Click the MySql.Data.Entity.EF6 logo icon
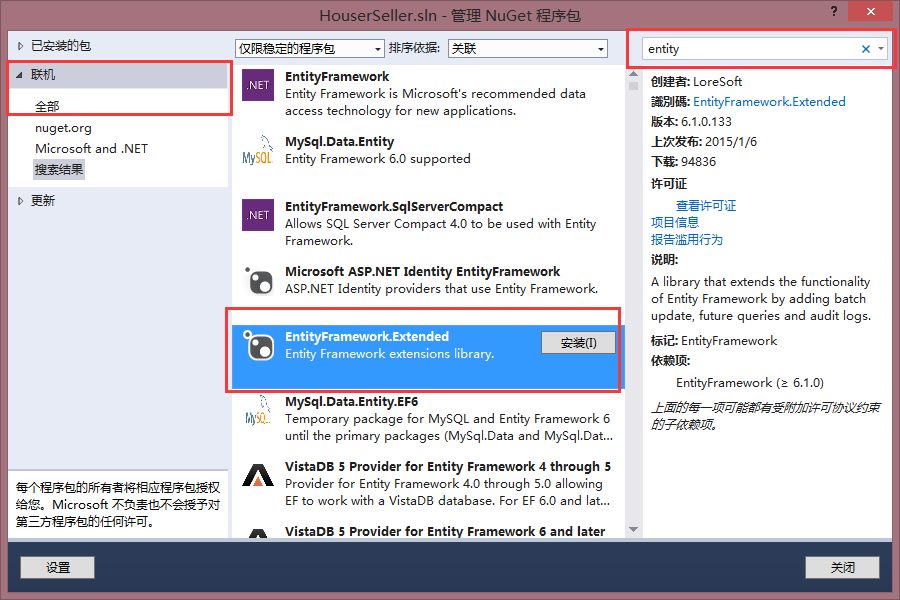The image size is (900, 600). pos(257,410)
